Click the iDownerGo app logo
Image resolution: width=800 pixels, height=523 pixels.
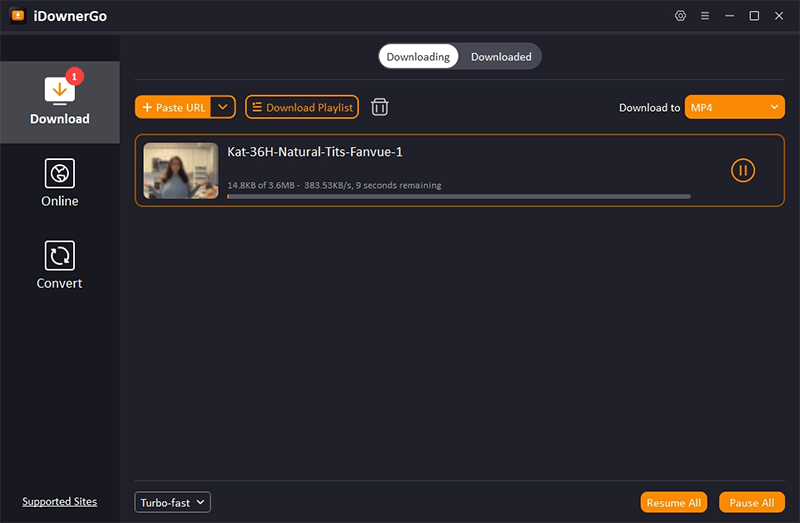pyautogui.click(x=18, y=16)
